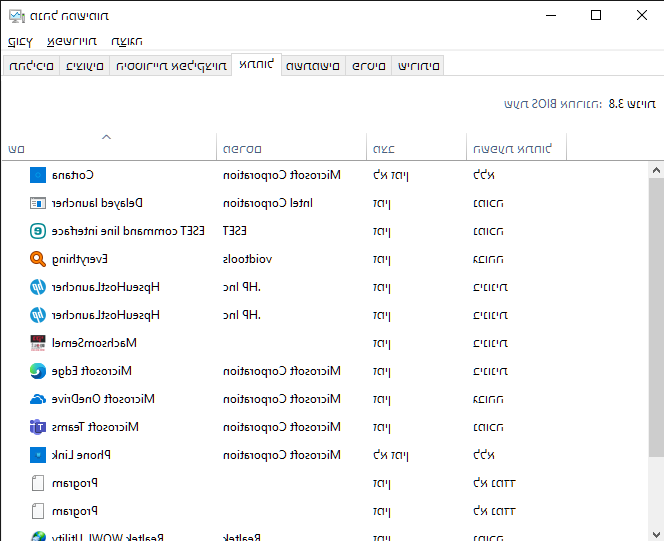The image size is (664, 541).
Task: Click the status cell of the Cortana row
Action: click(x=390, y=175)
